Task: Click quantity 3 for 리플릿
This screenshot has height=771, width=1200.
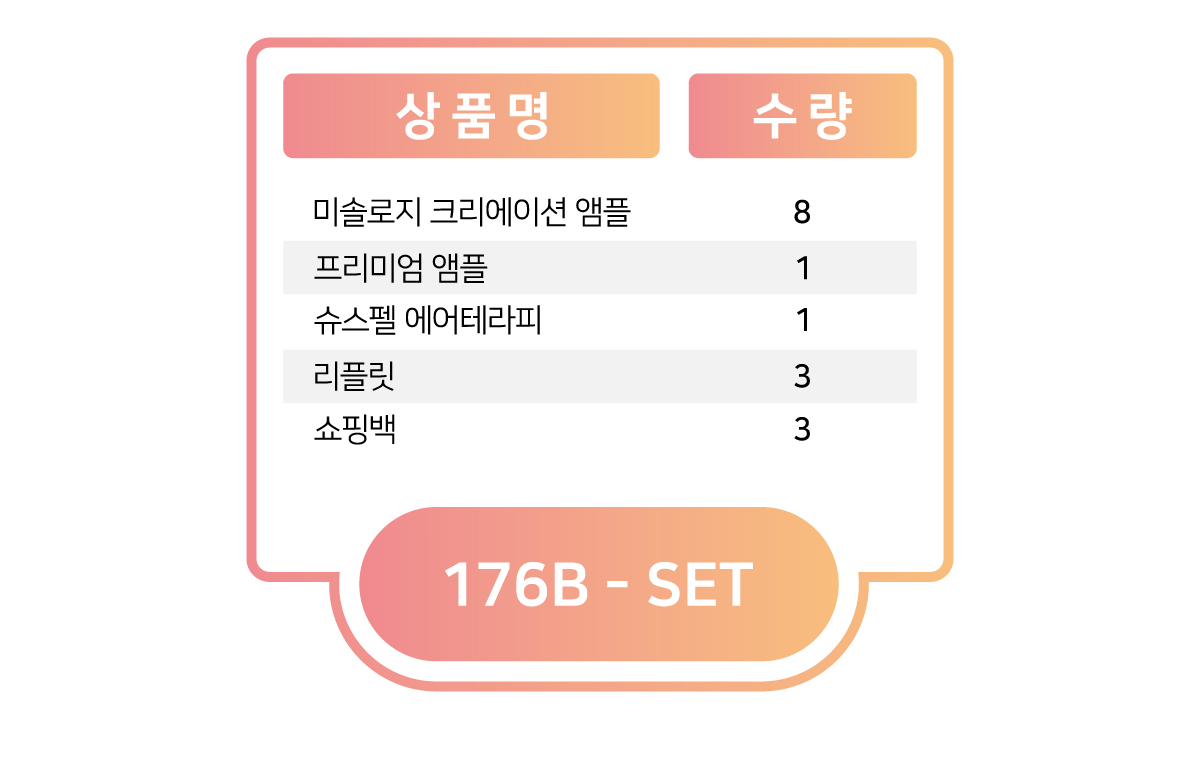Action: click(x=802, y=376)
